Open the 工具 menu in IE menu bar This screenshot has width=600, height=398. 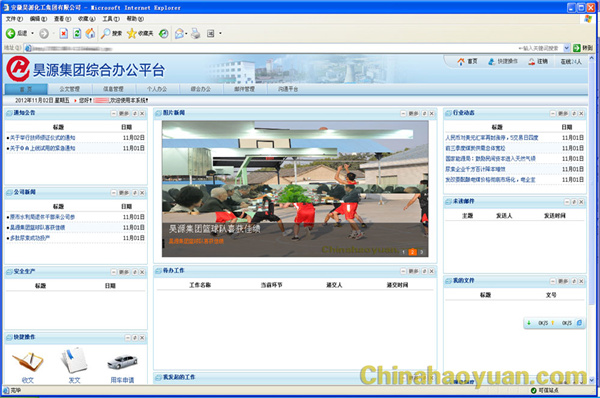coord(111,19)
